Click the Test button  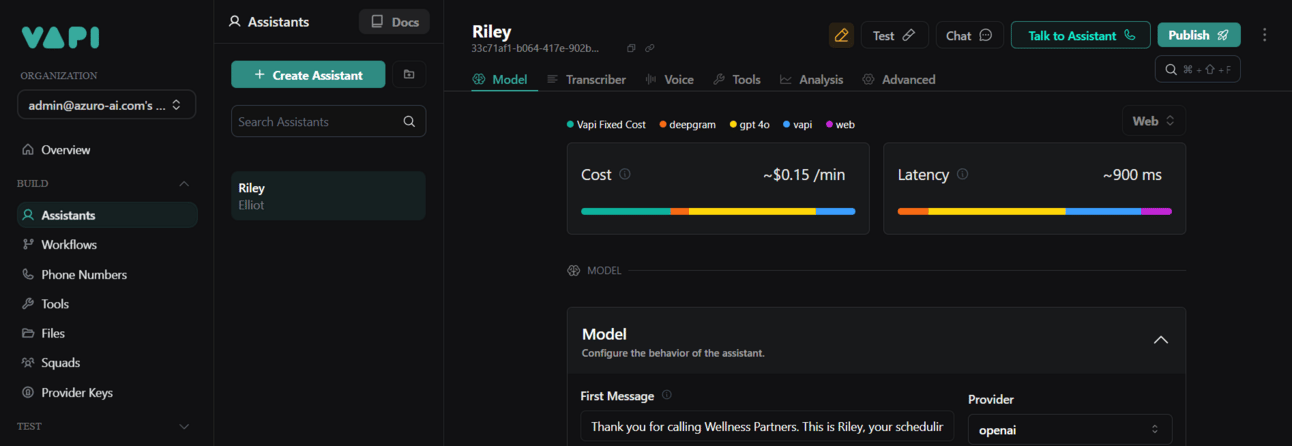[894, 35]
